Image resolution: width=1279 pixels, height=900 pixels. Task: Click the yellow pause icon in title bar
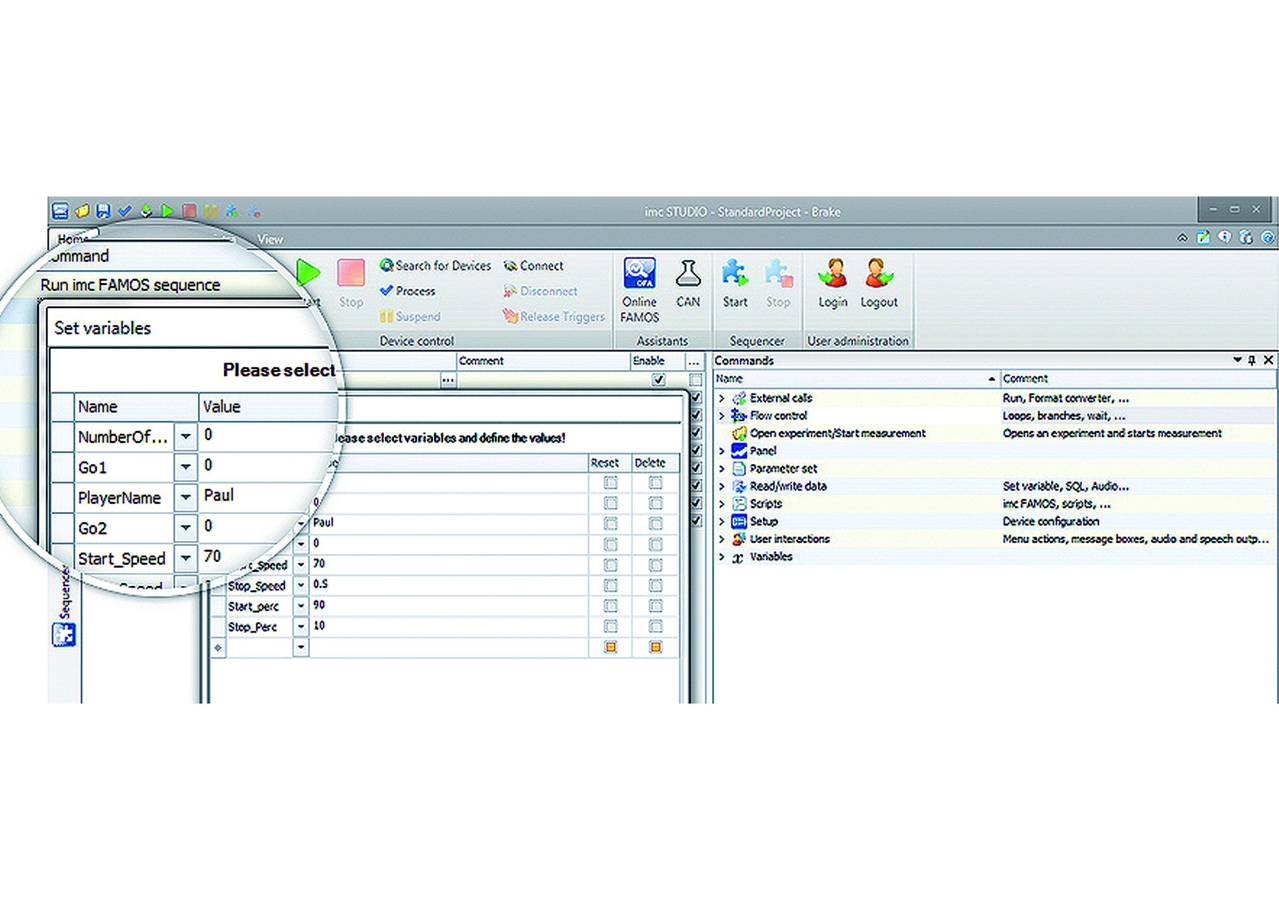pyautogui.click(x=210, y=211)
